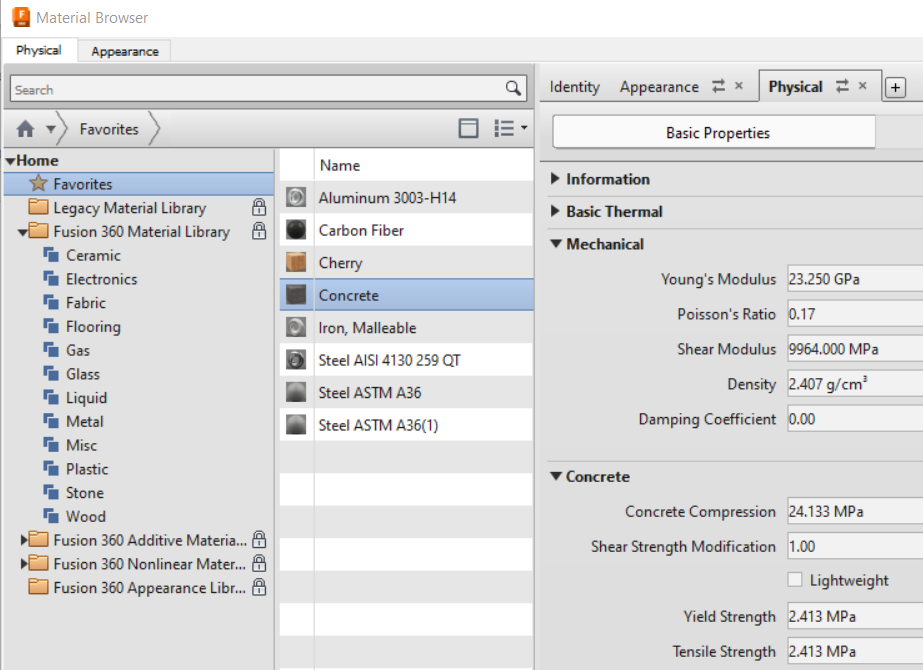Click the replace-asset icon on Appearance tab
Screen dimensions: 923x670
tap(718, 87)
